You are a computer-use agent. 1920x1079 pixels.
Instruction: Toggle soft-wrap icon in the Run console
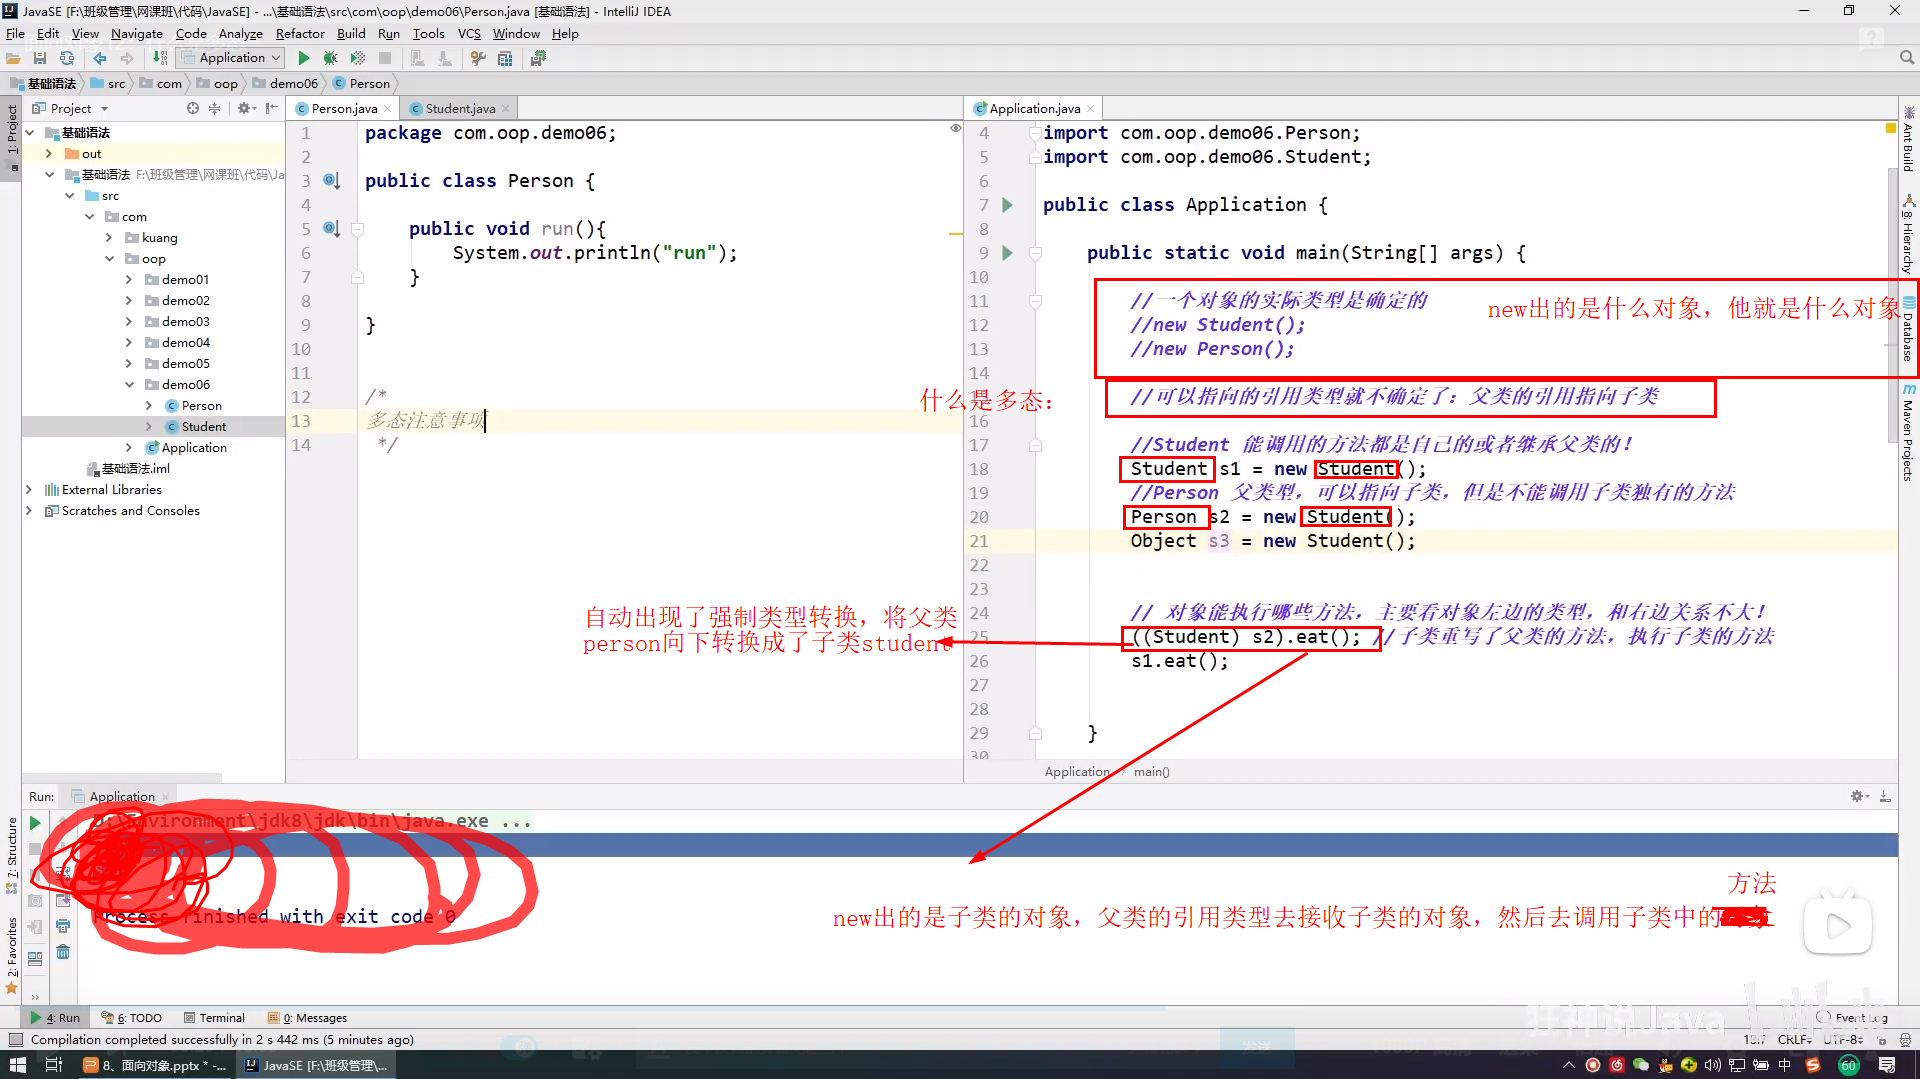(63, 874)
